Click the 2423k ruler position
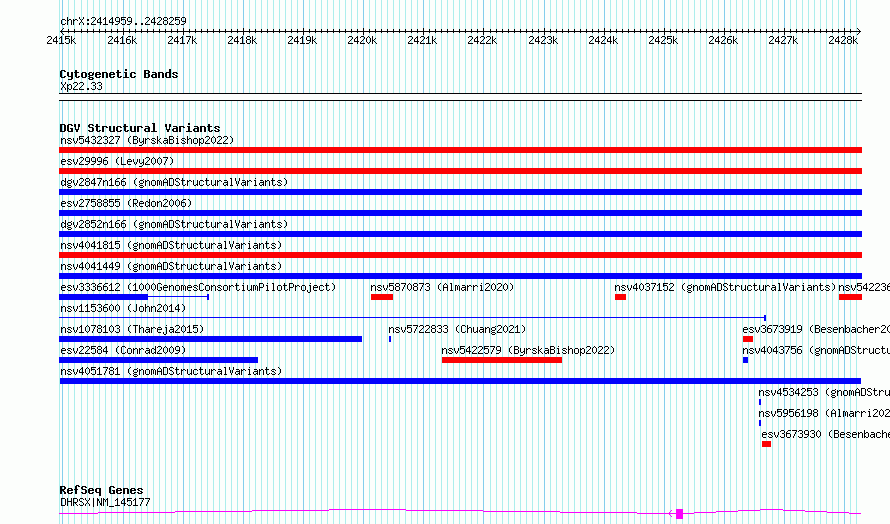The image size is (890, 524). click(543, 40)
